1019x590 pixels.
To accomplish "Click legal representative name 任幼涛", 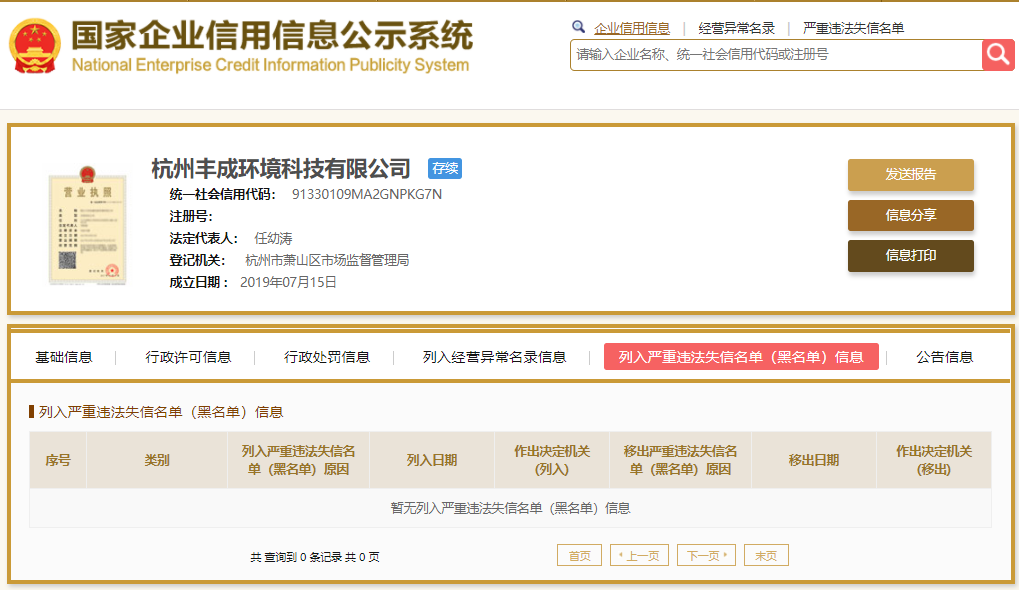I will [273, 238].
